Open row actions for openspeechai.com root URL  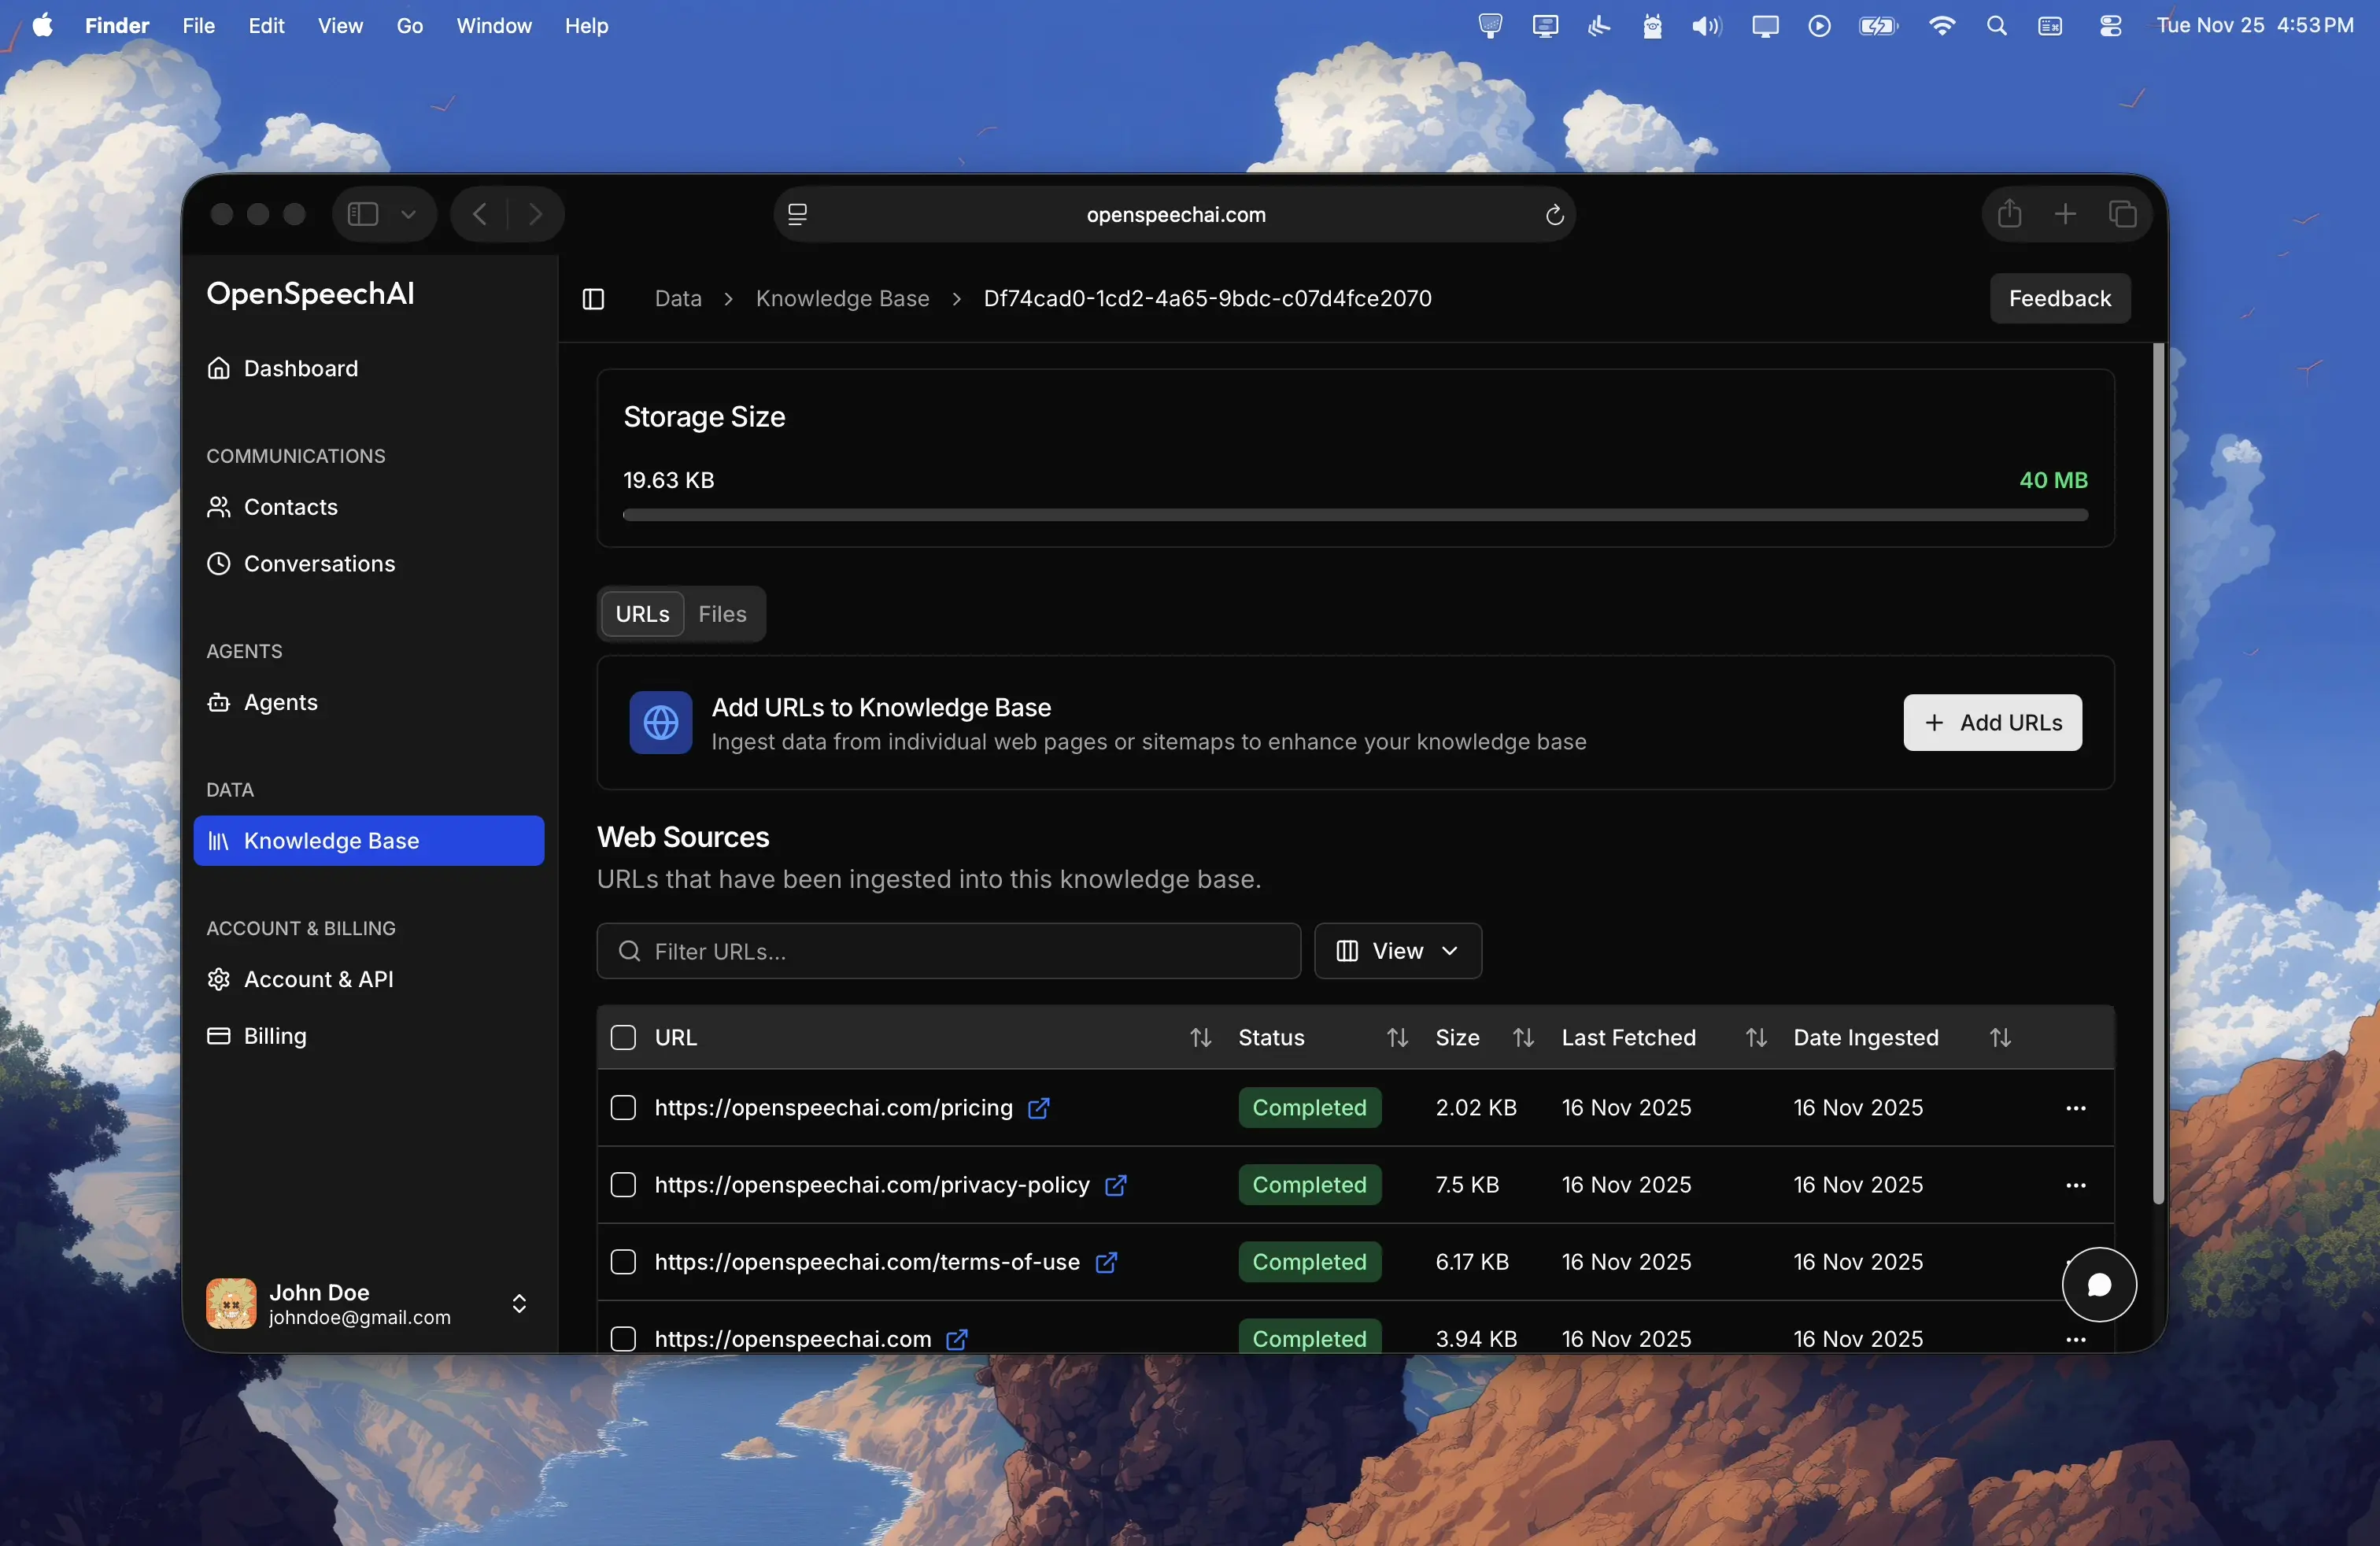point(2076,1339)
